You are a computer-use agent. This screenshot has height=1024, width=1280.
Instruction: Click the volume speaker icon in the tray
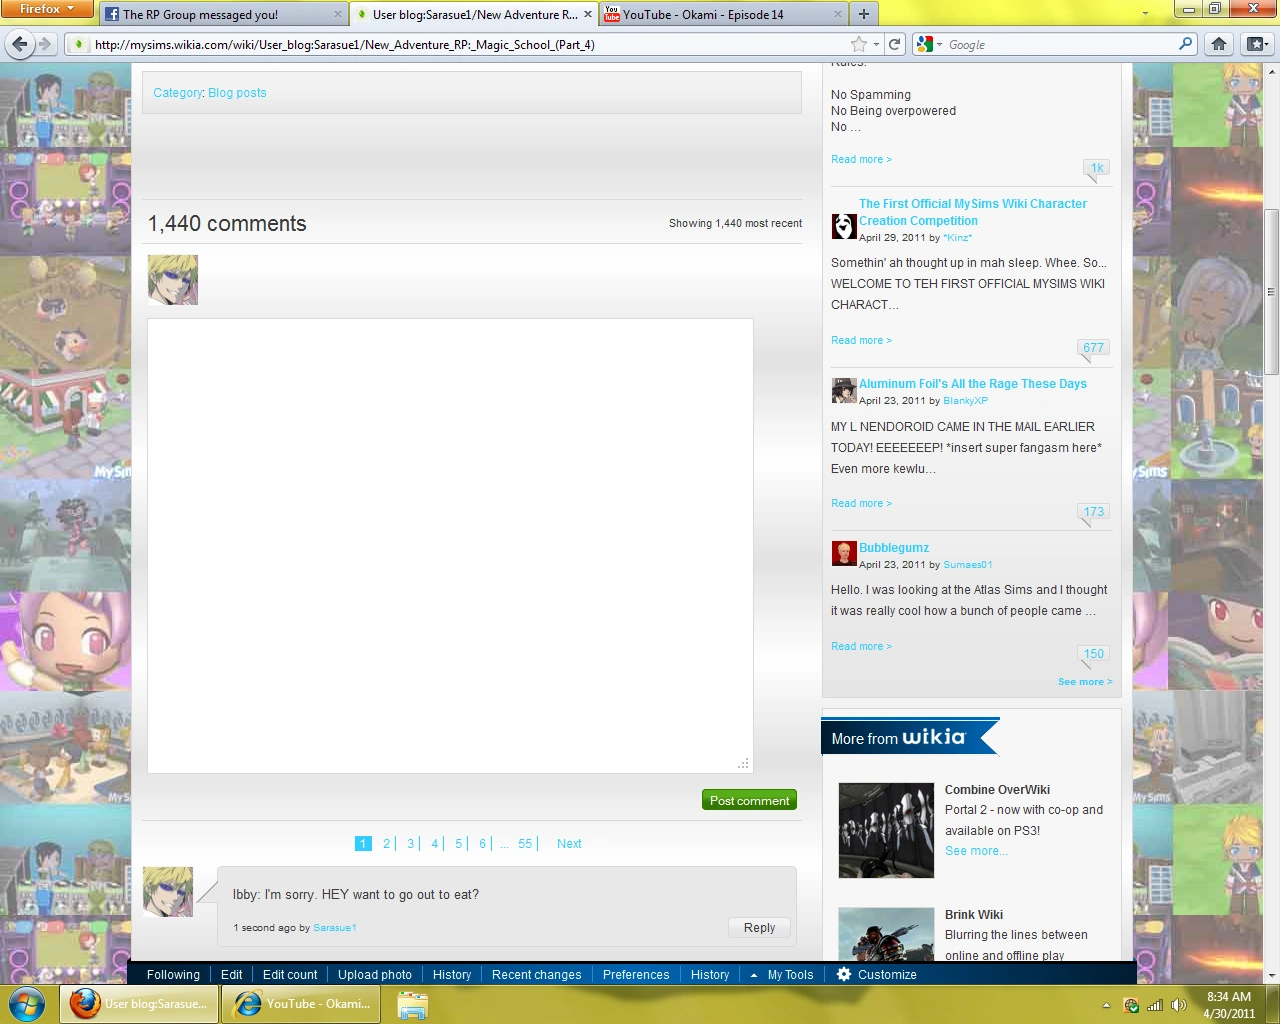(1180, 1005)
